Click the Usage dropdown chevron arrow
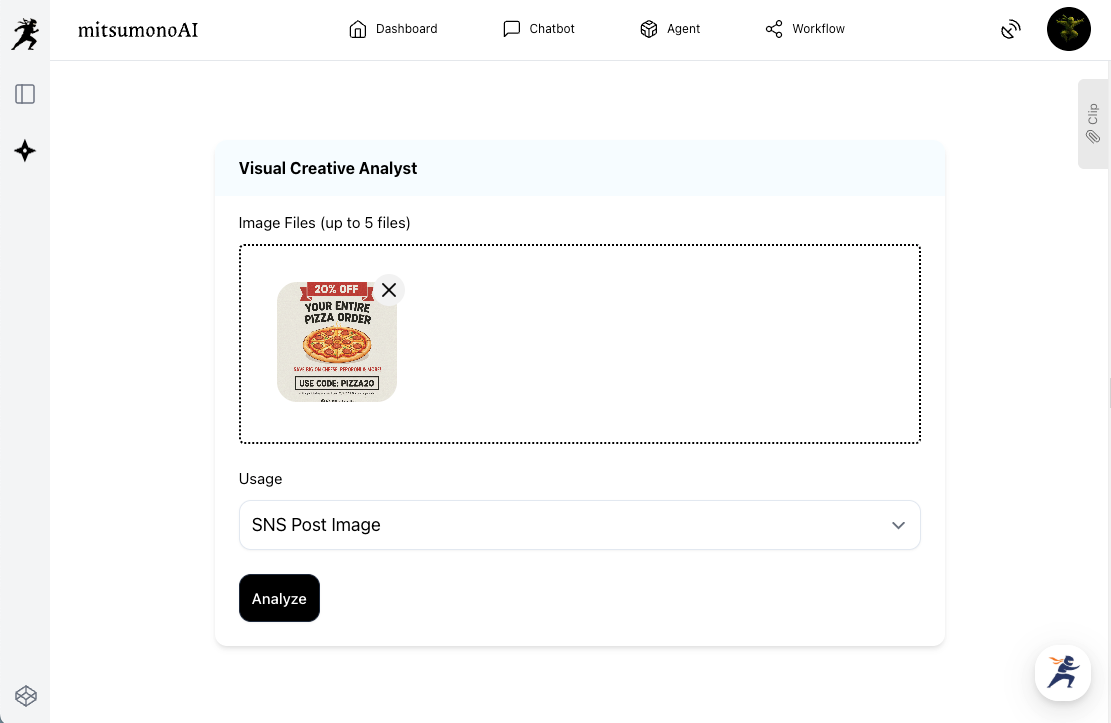 pyautogui.click(x=898, y=525)
